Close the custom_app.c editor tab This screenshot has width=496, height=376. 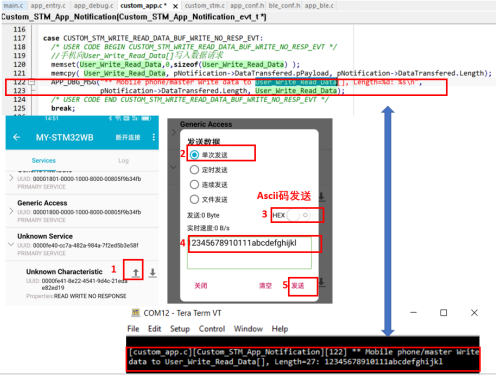175,6
